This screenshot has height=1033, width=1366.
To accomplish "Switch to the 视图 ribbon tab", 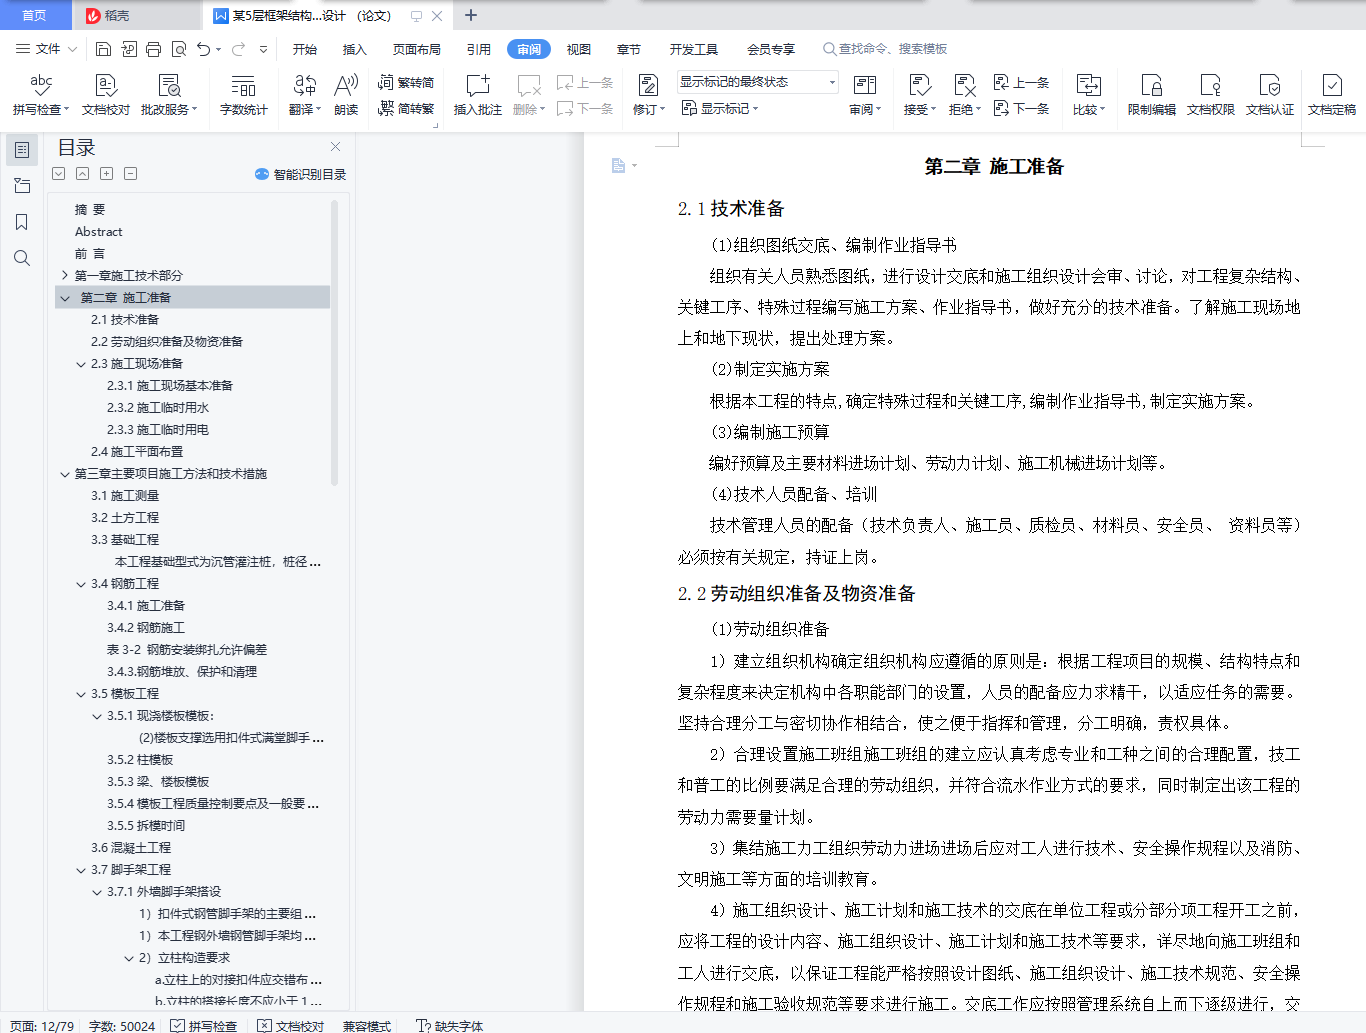I will [579, 49].
